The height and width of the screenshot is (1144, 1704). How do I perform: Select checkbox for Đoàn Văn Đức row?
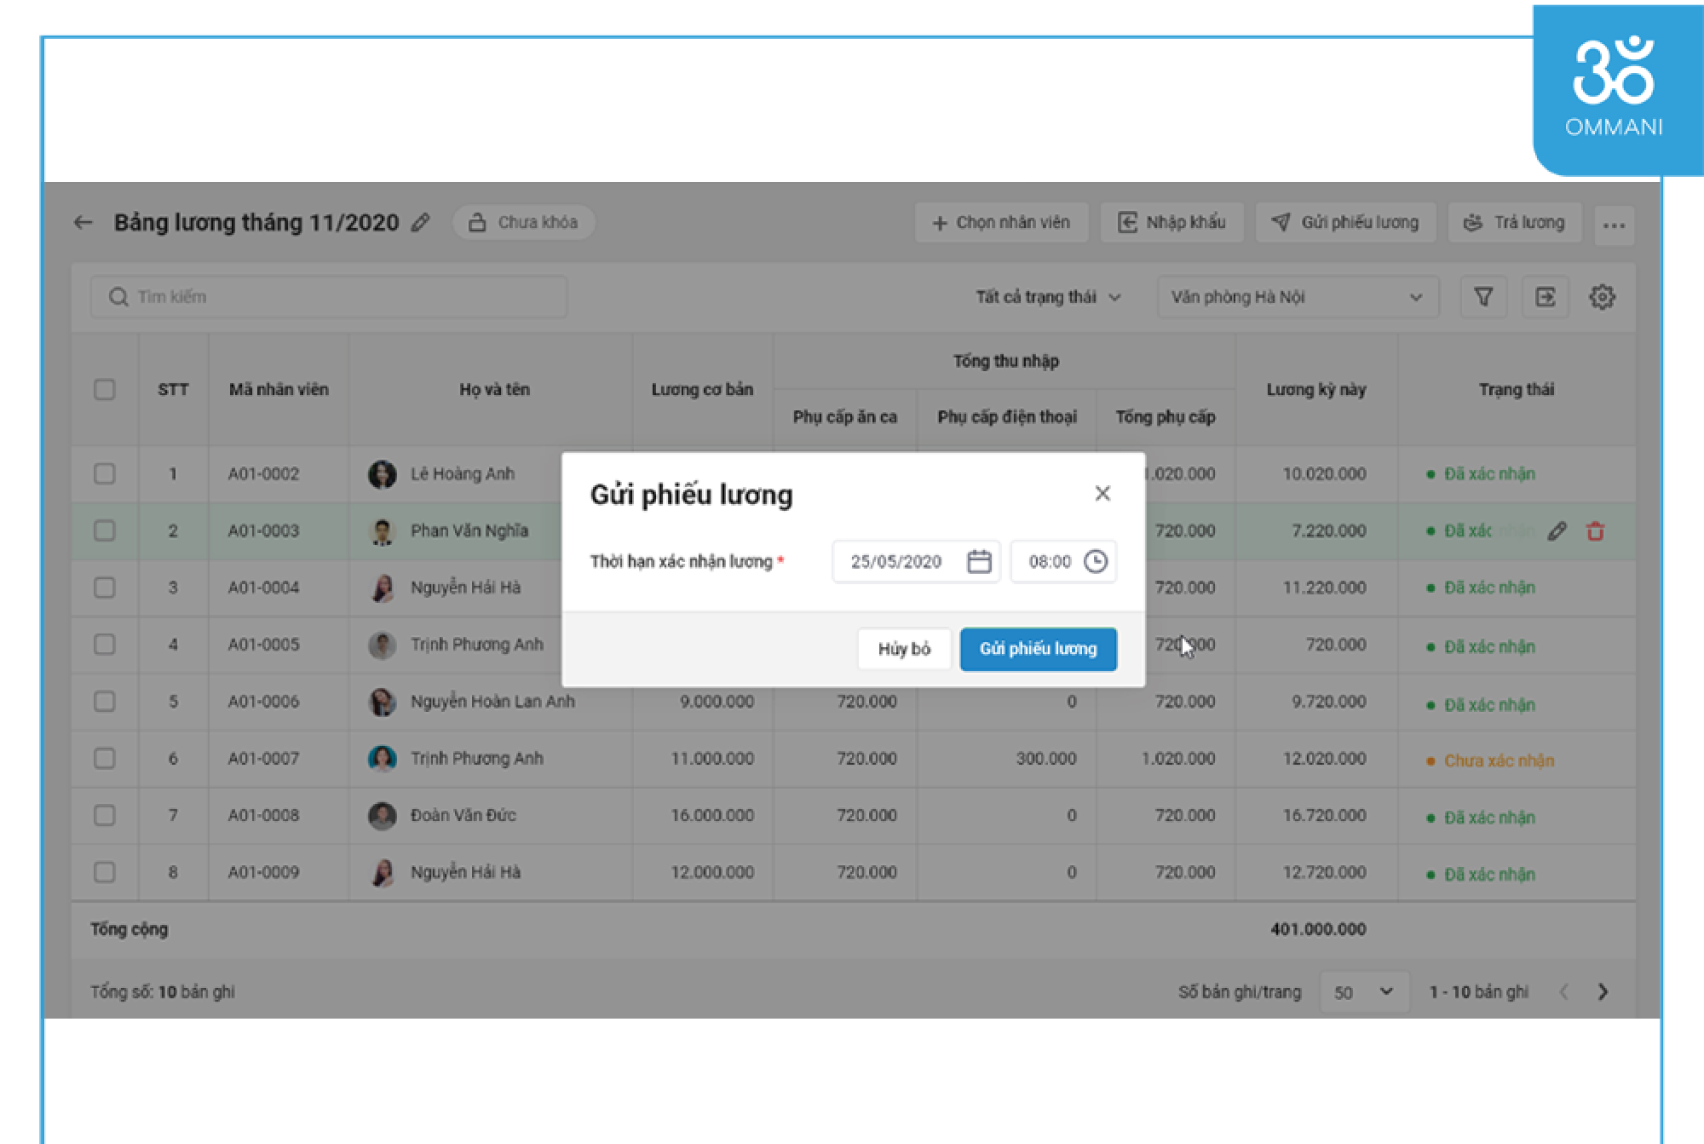point(104,815)
